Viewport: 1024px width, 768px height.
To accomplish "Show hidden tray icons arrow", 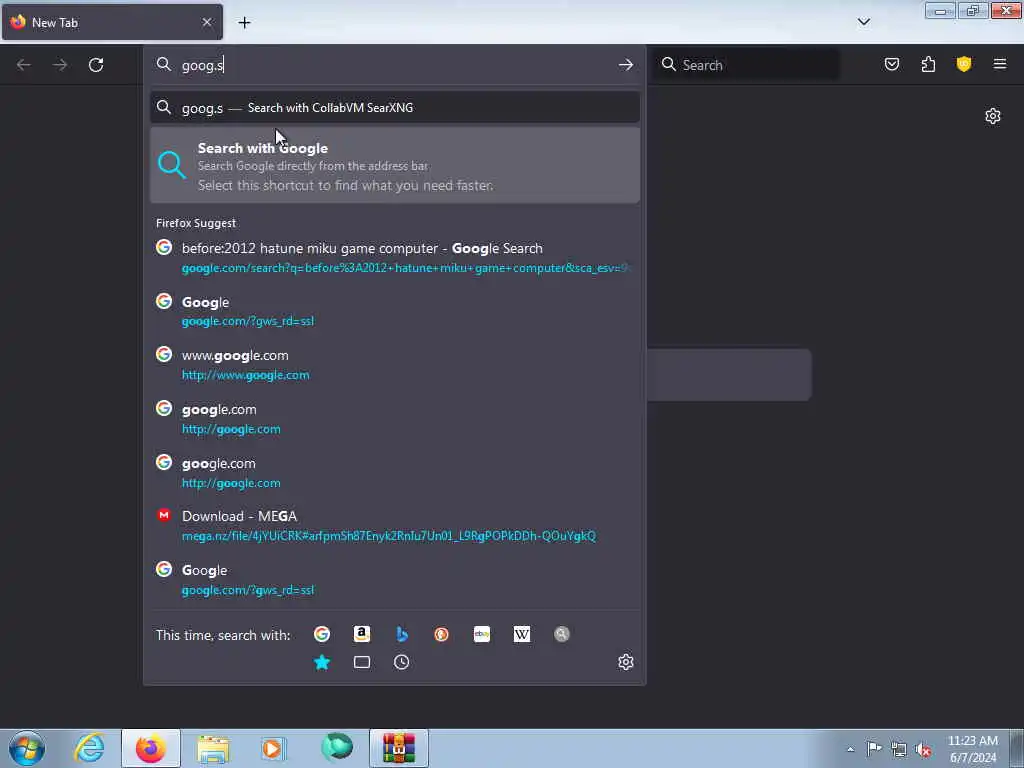I will tap(850, 749).
